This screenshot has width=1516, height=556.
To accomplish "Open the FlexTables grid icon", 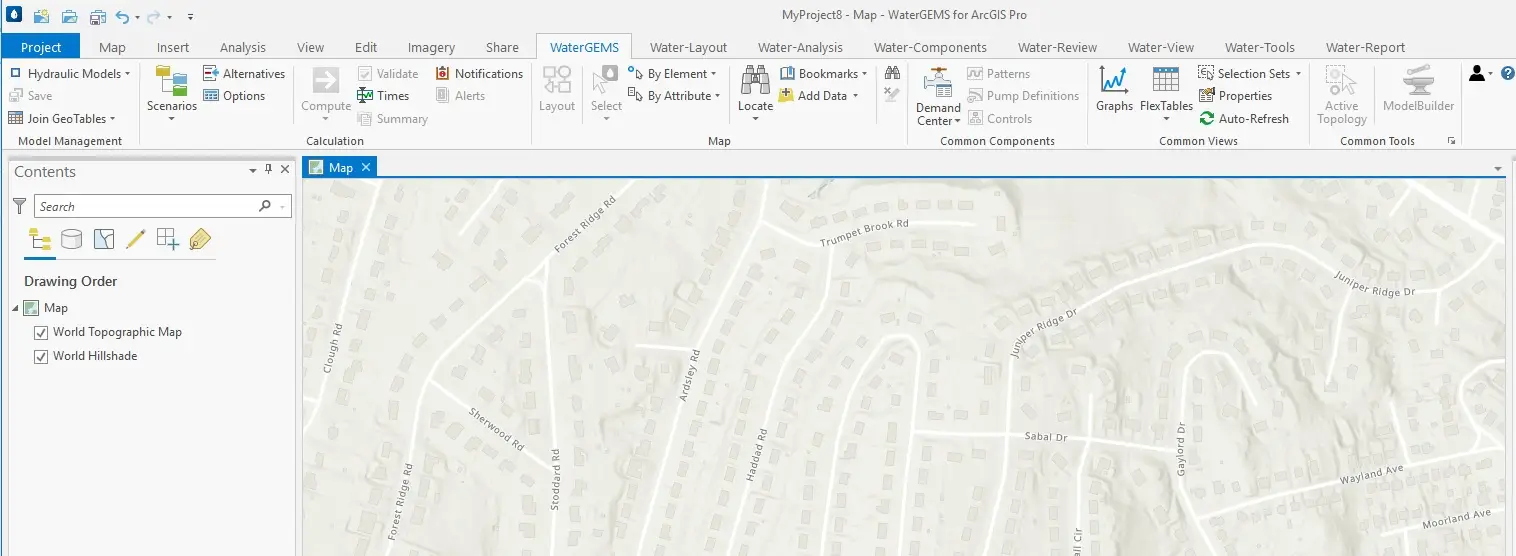I will [x=1166, y=81].
